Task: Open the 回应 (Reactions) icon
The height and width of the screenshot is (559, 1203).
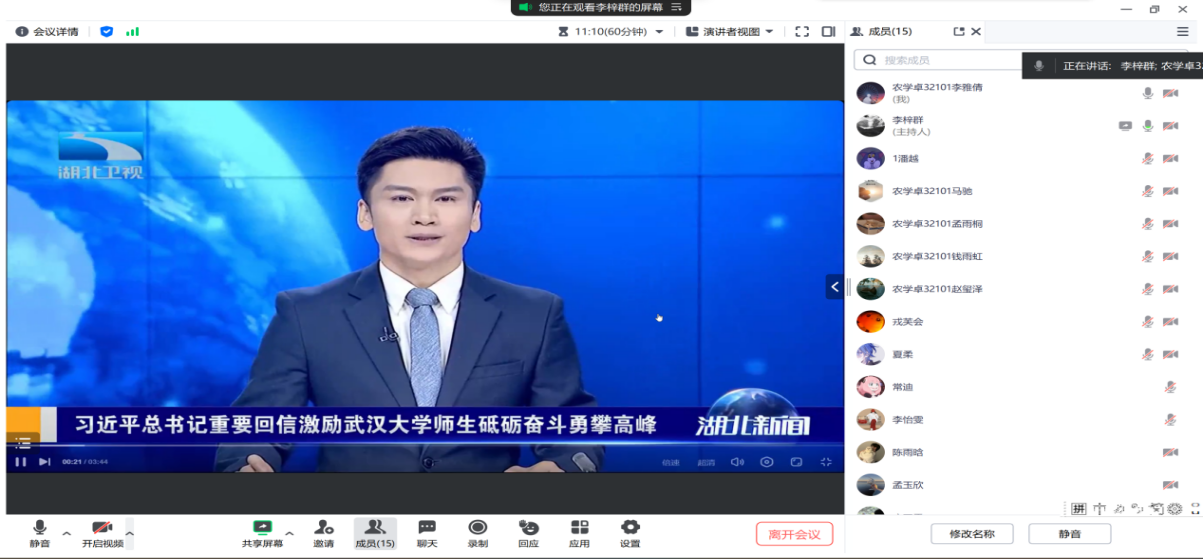Action: 529,532
